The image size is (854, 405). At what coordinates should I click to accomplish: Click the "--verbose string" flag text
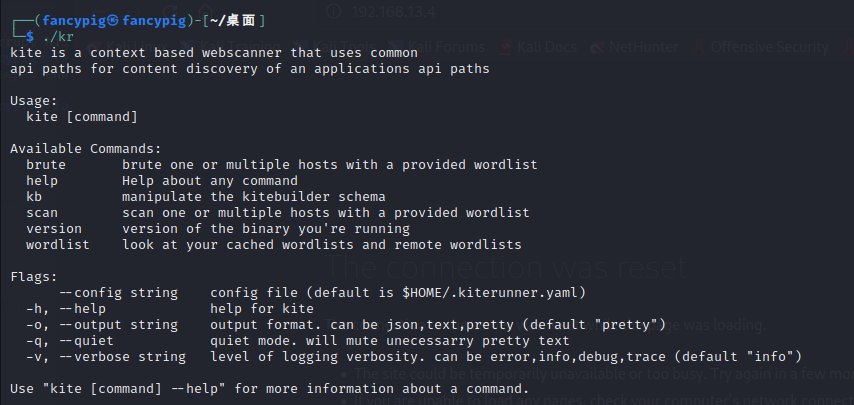tap(126, 356)
